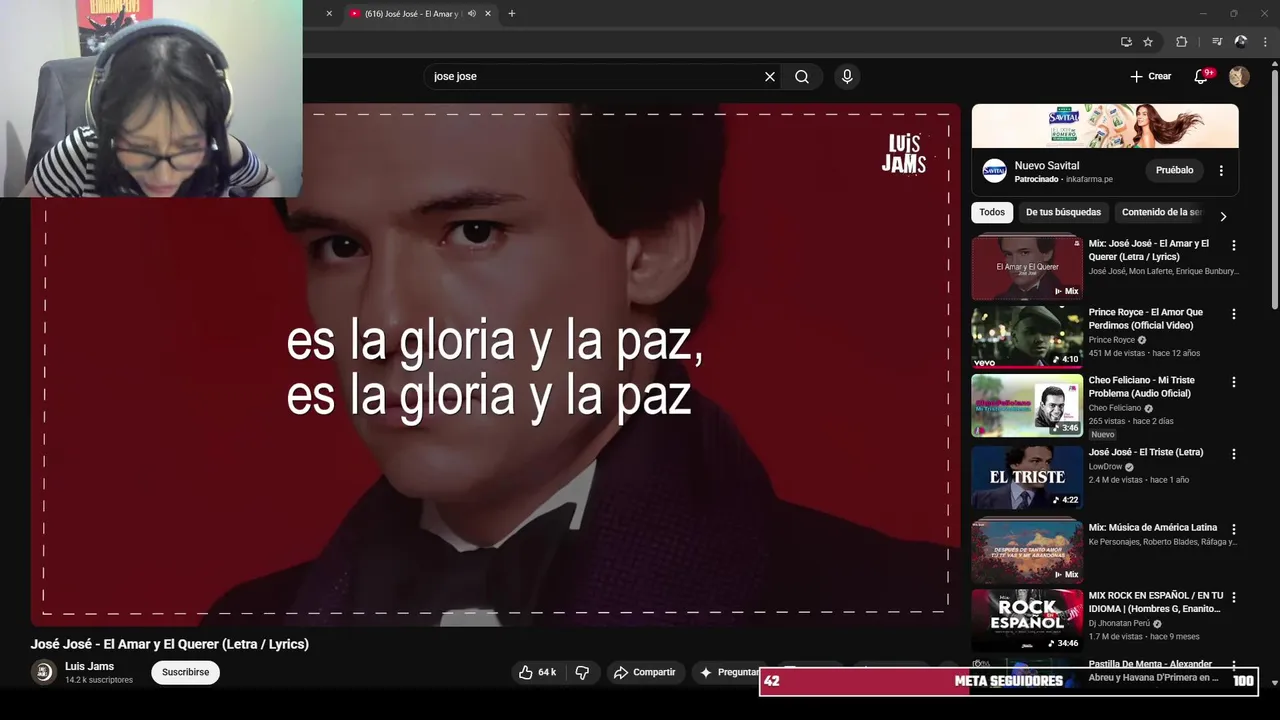Open the José José Mix thumbnail

[1027, 268]
